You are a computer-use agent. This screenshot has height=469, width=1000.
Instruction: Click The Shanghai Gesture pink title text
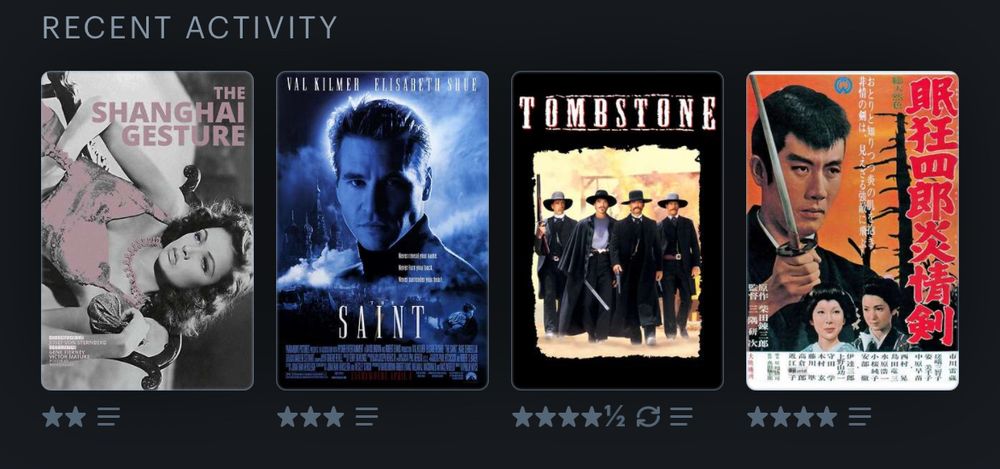coord(168,116)
